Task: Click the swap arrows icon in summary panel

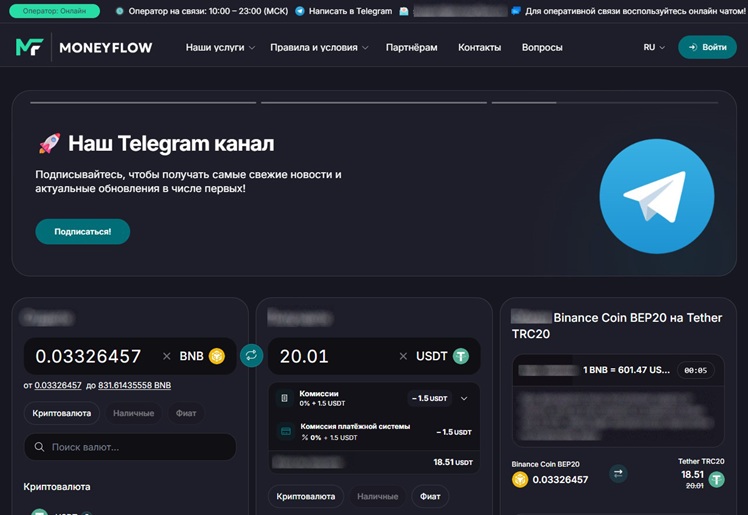Action: coord(618,474)
